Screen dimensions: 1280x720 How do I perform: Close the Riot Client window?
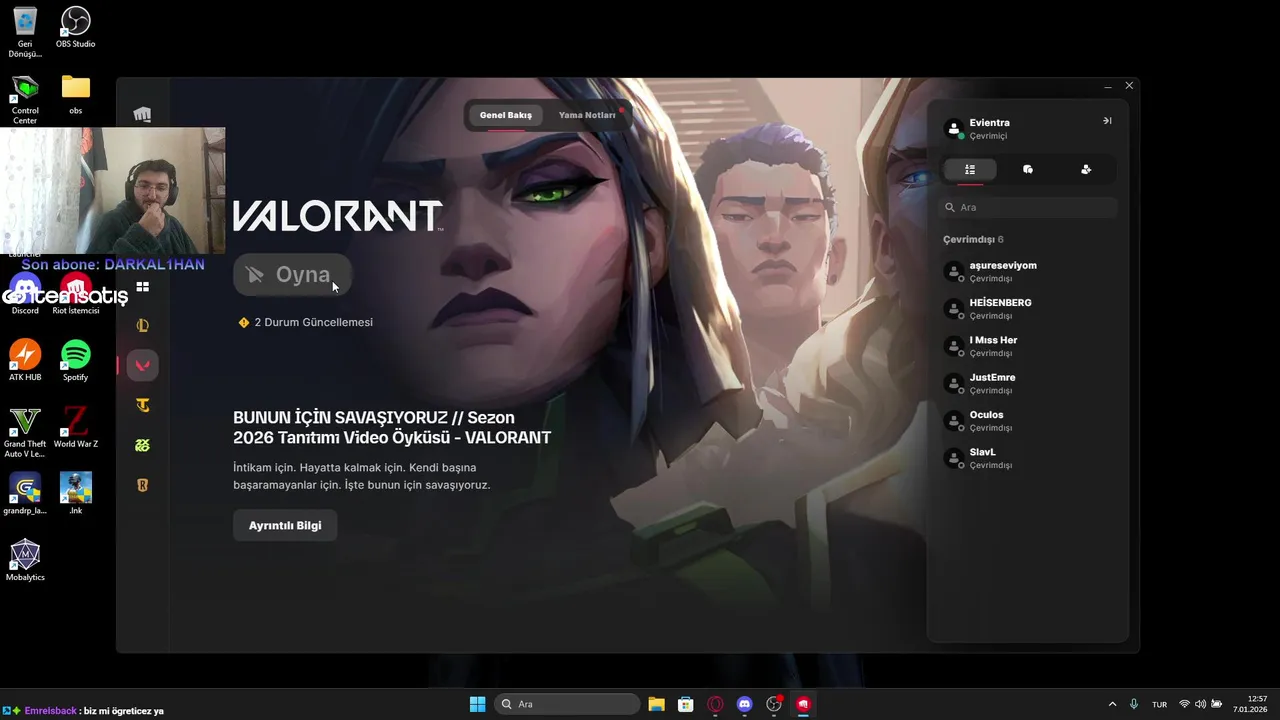click(x=1129, y=86)
